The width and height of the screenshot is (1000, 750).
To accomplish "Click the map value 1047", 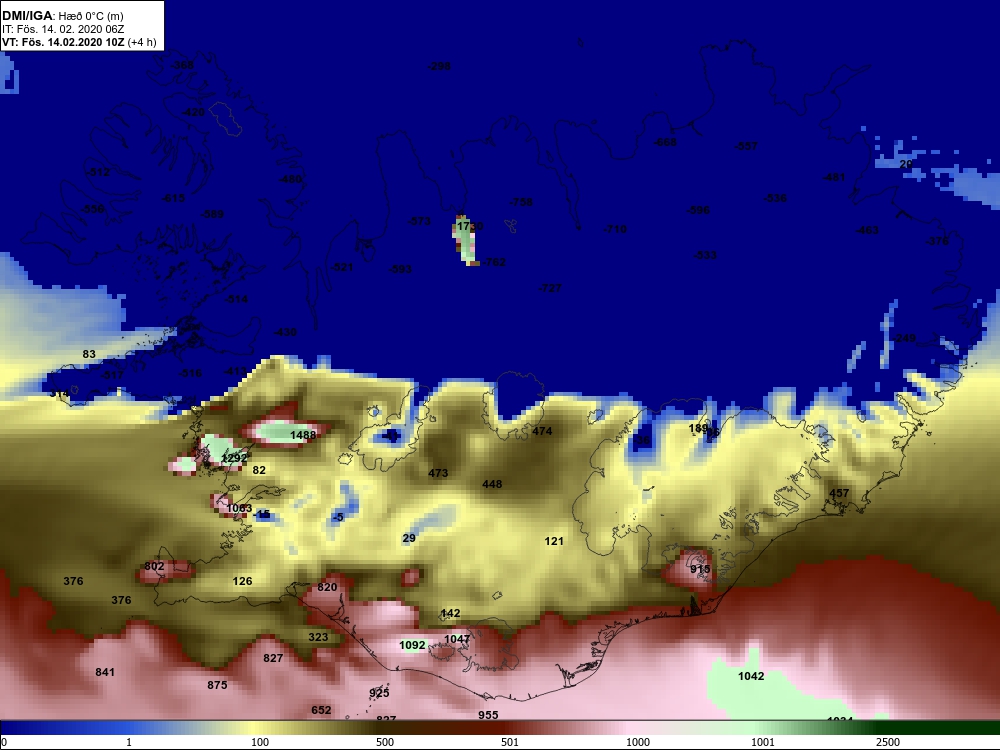I will [457, 639].
